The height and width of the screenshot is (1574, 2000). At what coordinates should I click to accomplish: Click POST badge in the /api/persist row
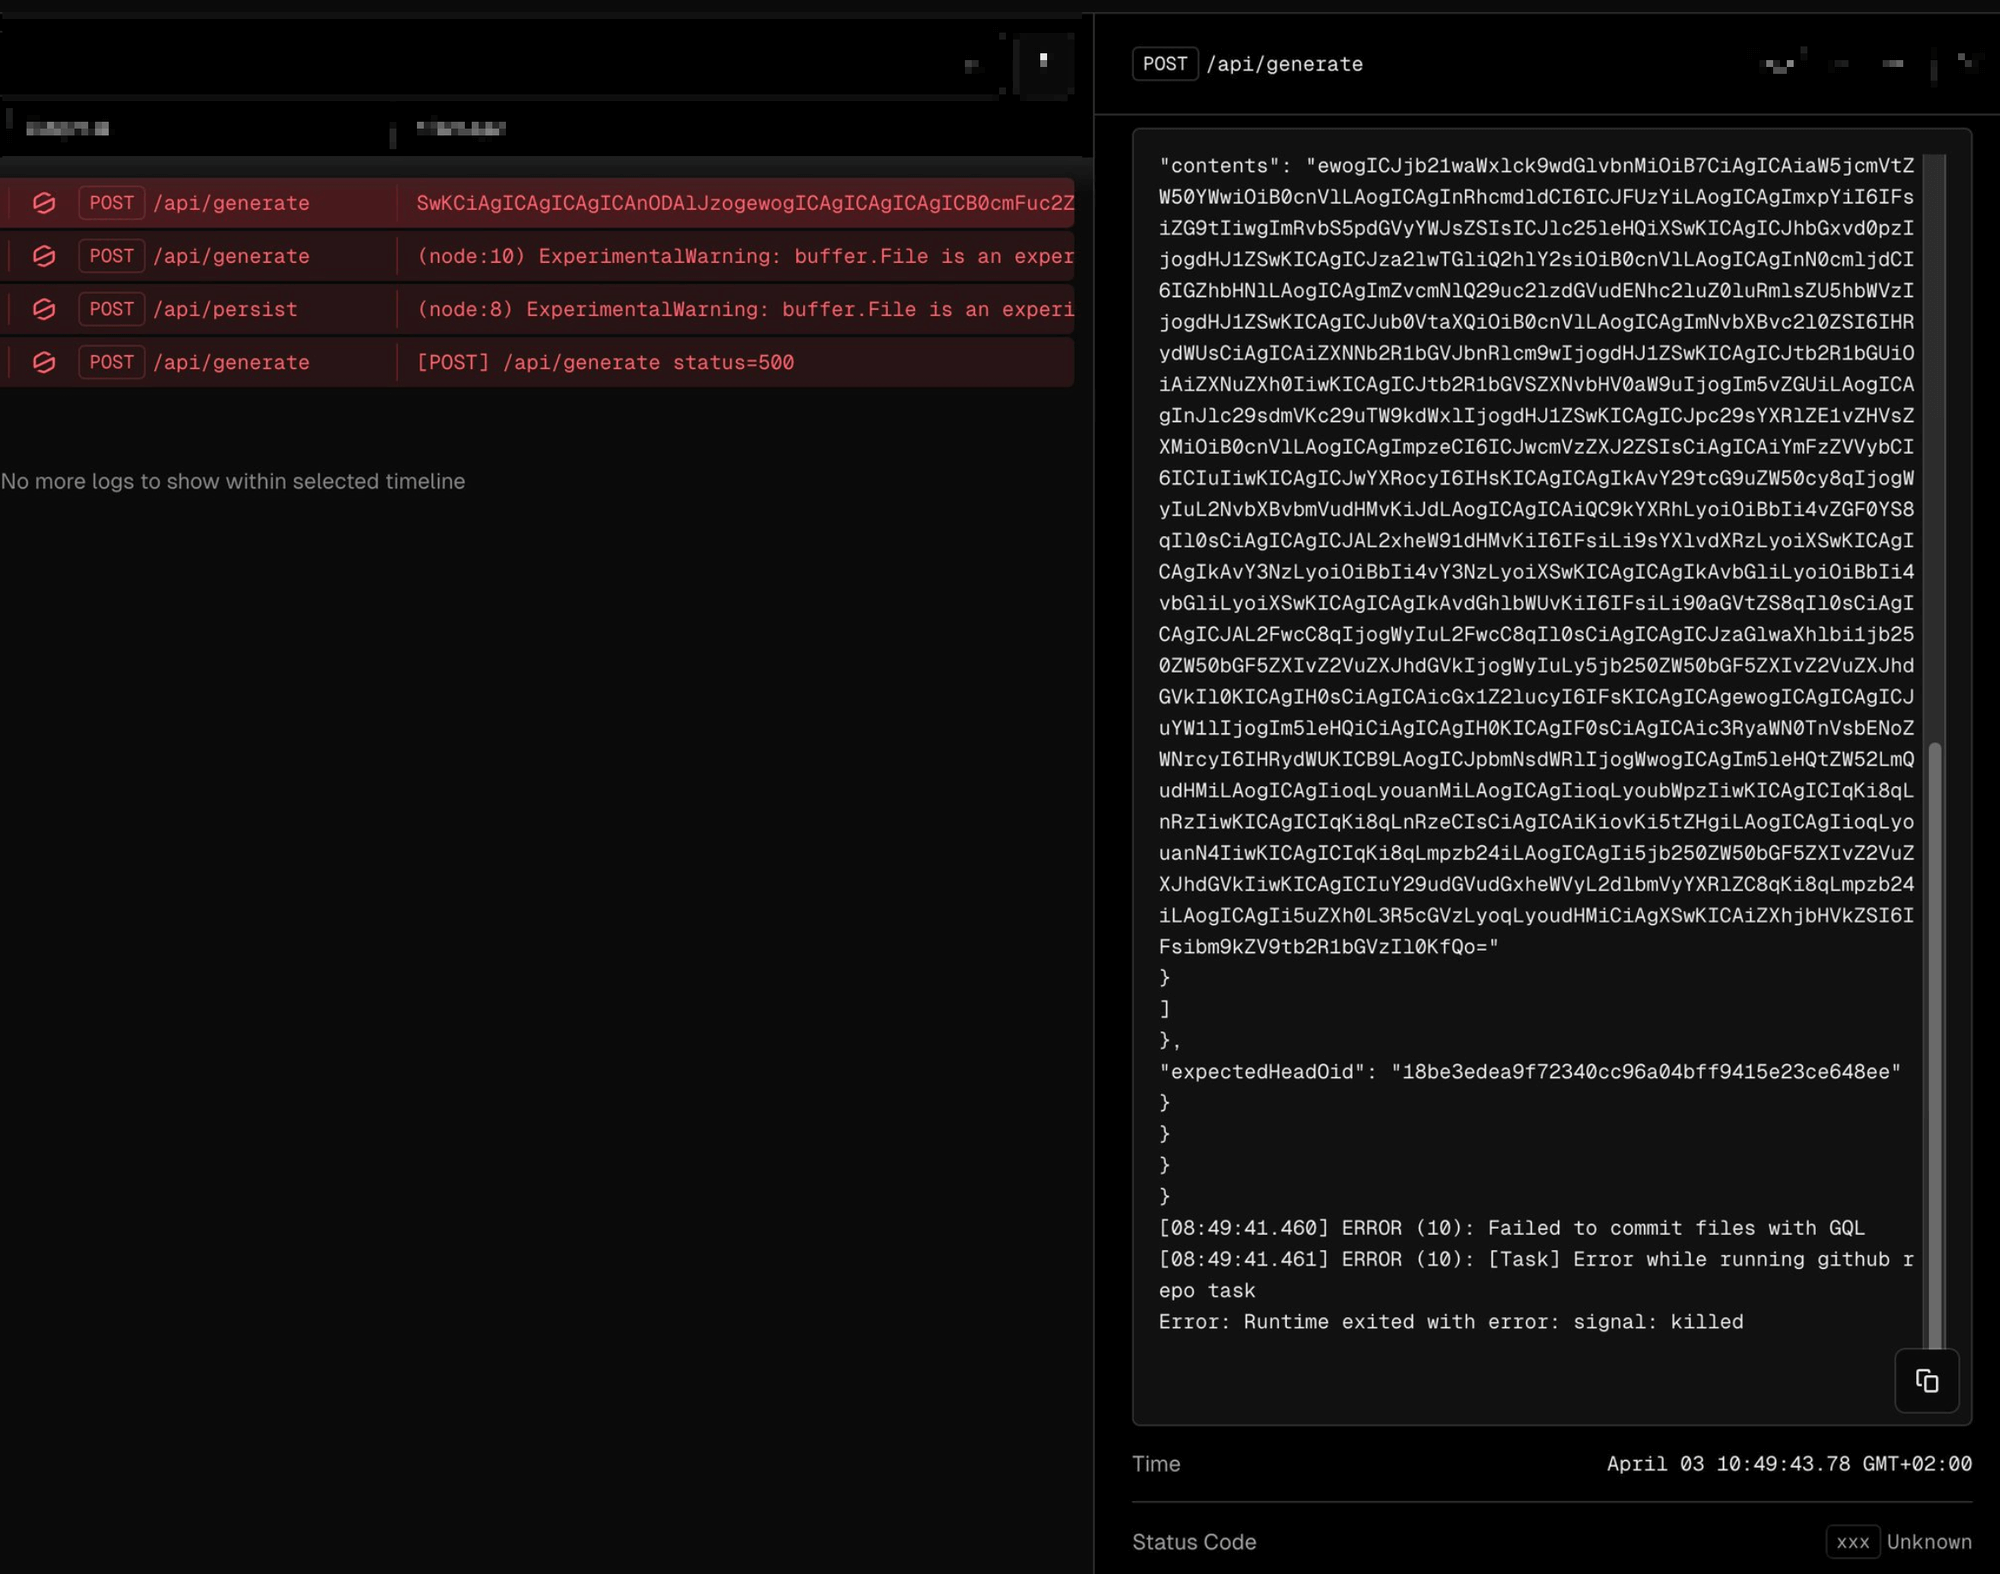pos(111,309)
